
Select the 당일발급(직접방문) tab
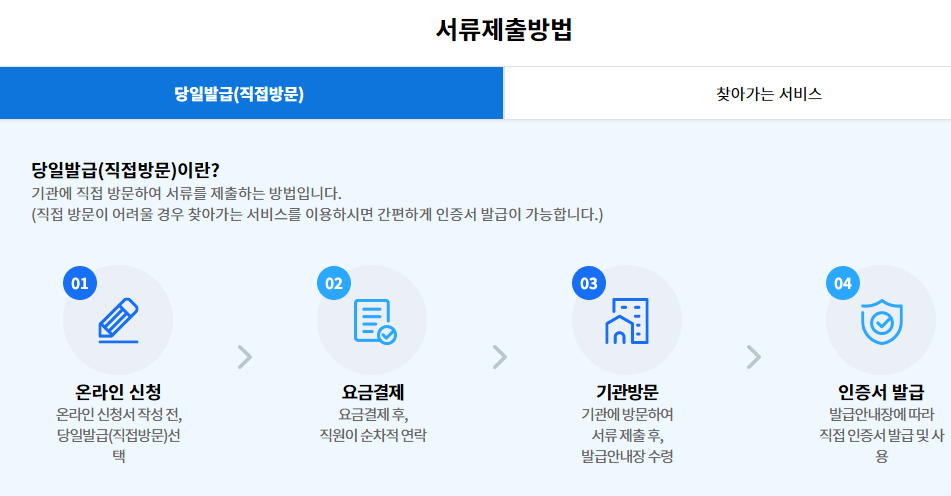251,93
